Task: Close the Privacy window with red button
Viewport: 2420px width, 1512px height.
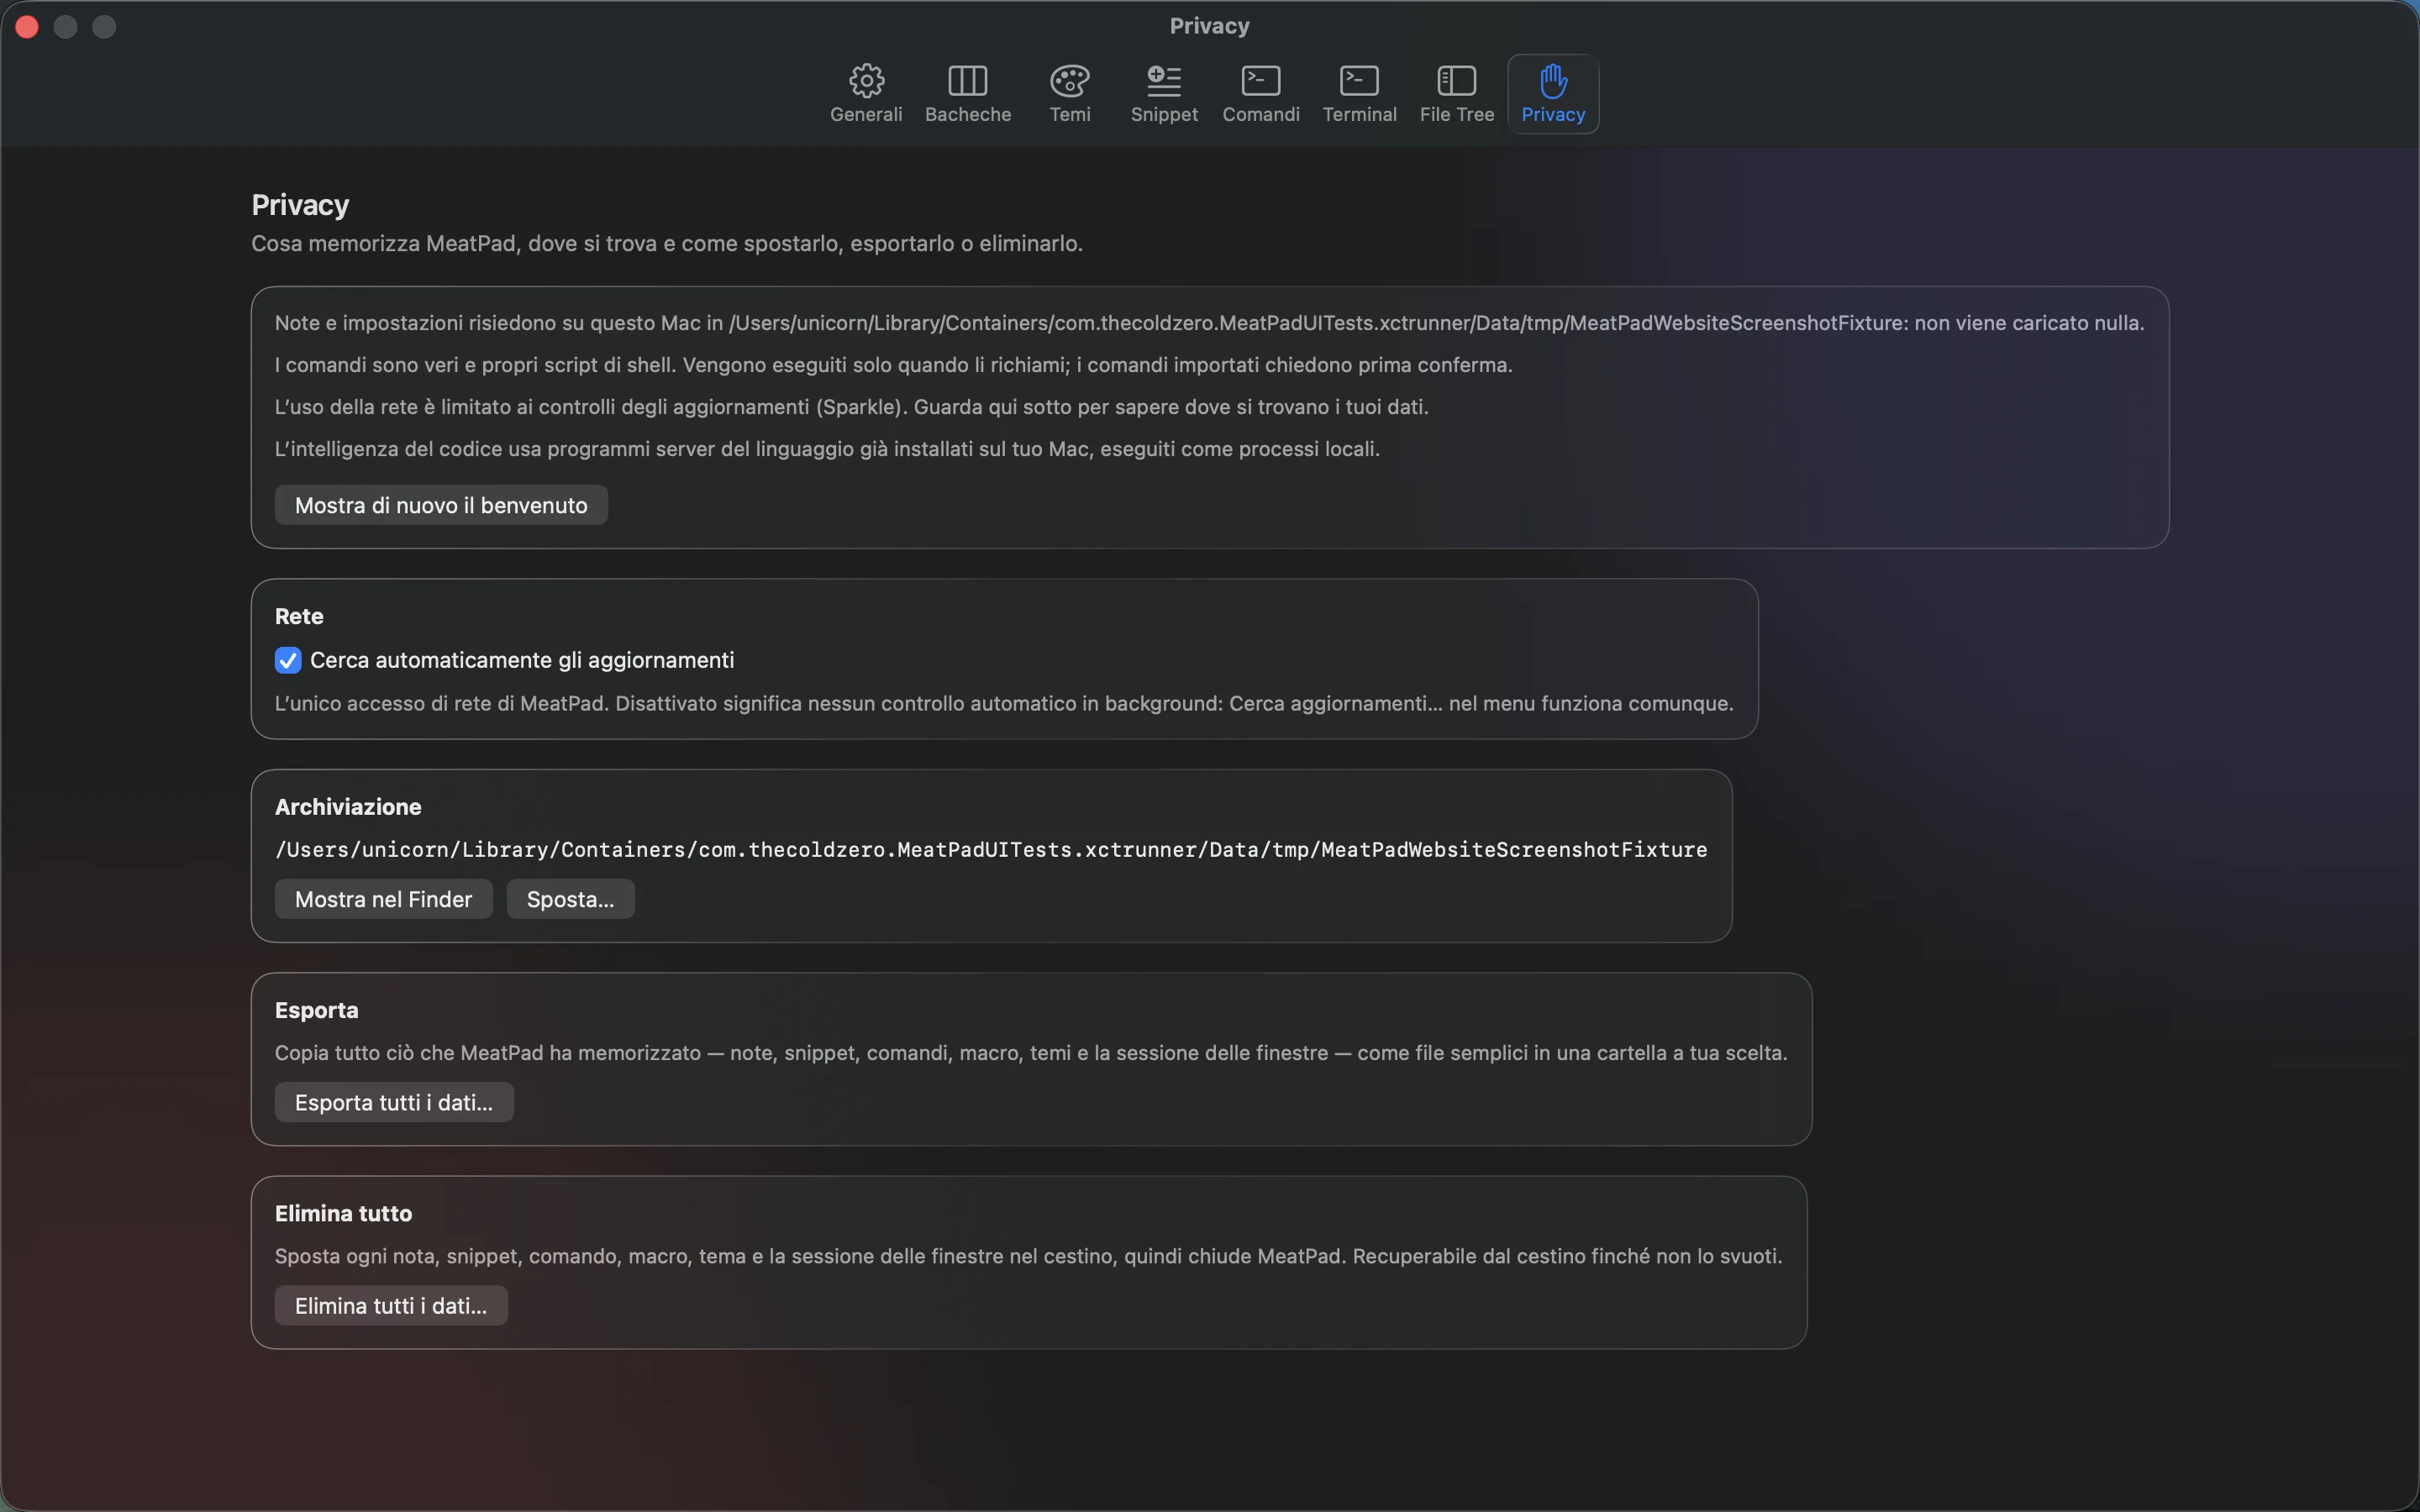Action: (x=27, y=27)
